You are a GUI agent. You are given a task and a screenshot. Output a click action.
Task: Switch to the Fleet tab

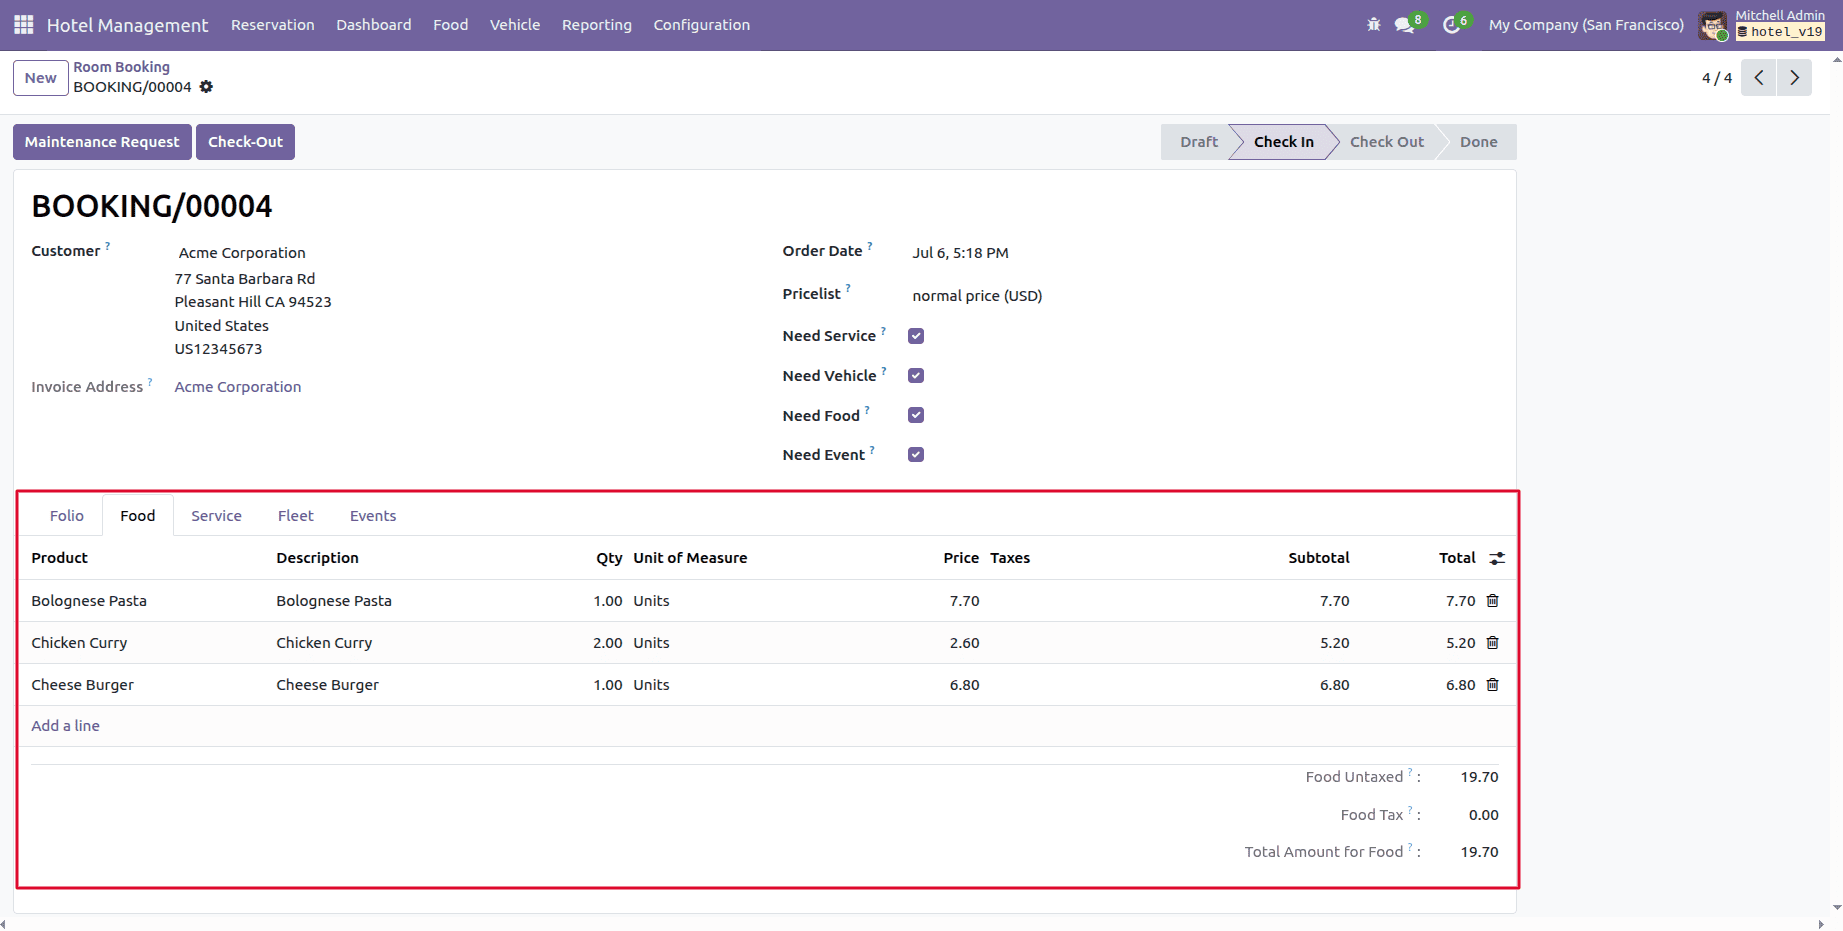click(296, 516)
